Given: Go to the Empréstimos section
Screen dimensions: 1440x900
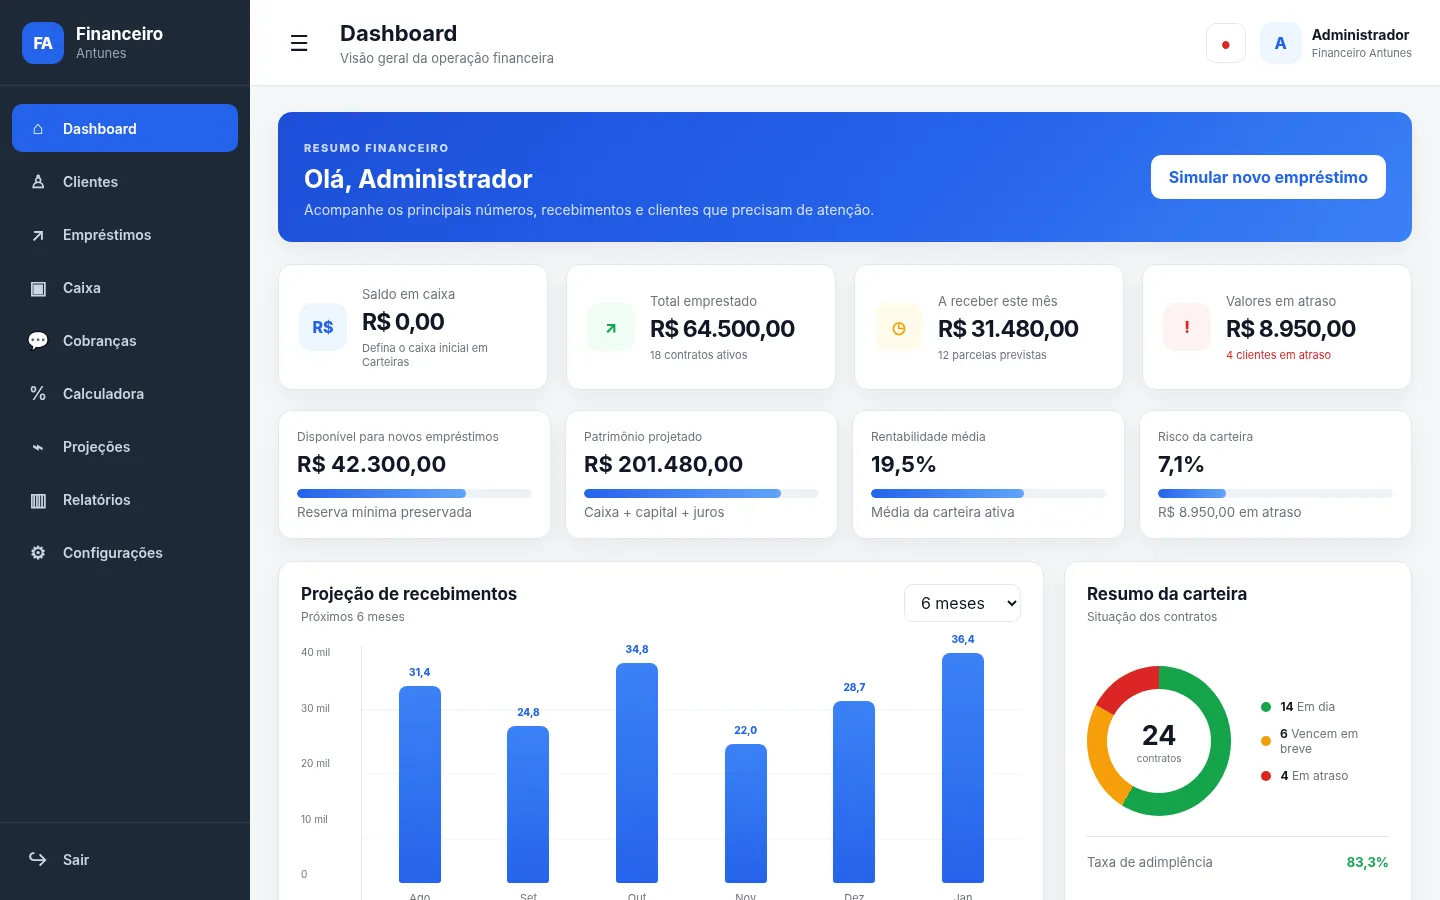Looking at the screenshot, I should (125, 234).
